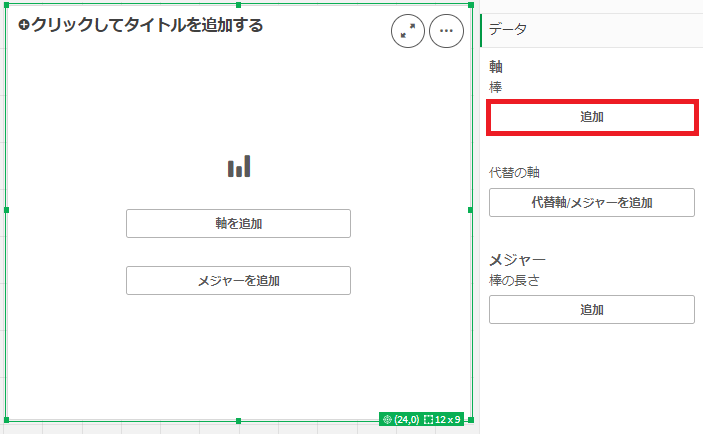Click 追加 under the メジャー section

(x=591, y=310)
